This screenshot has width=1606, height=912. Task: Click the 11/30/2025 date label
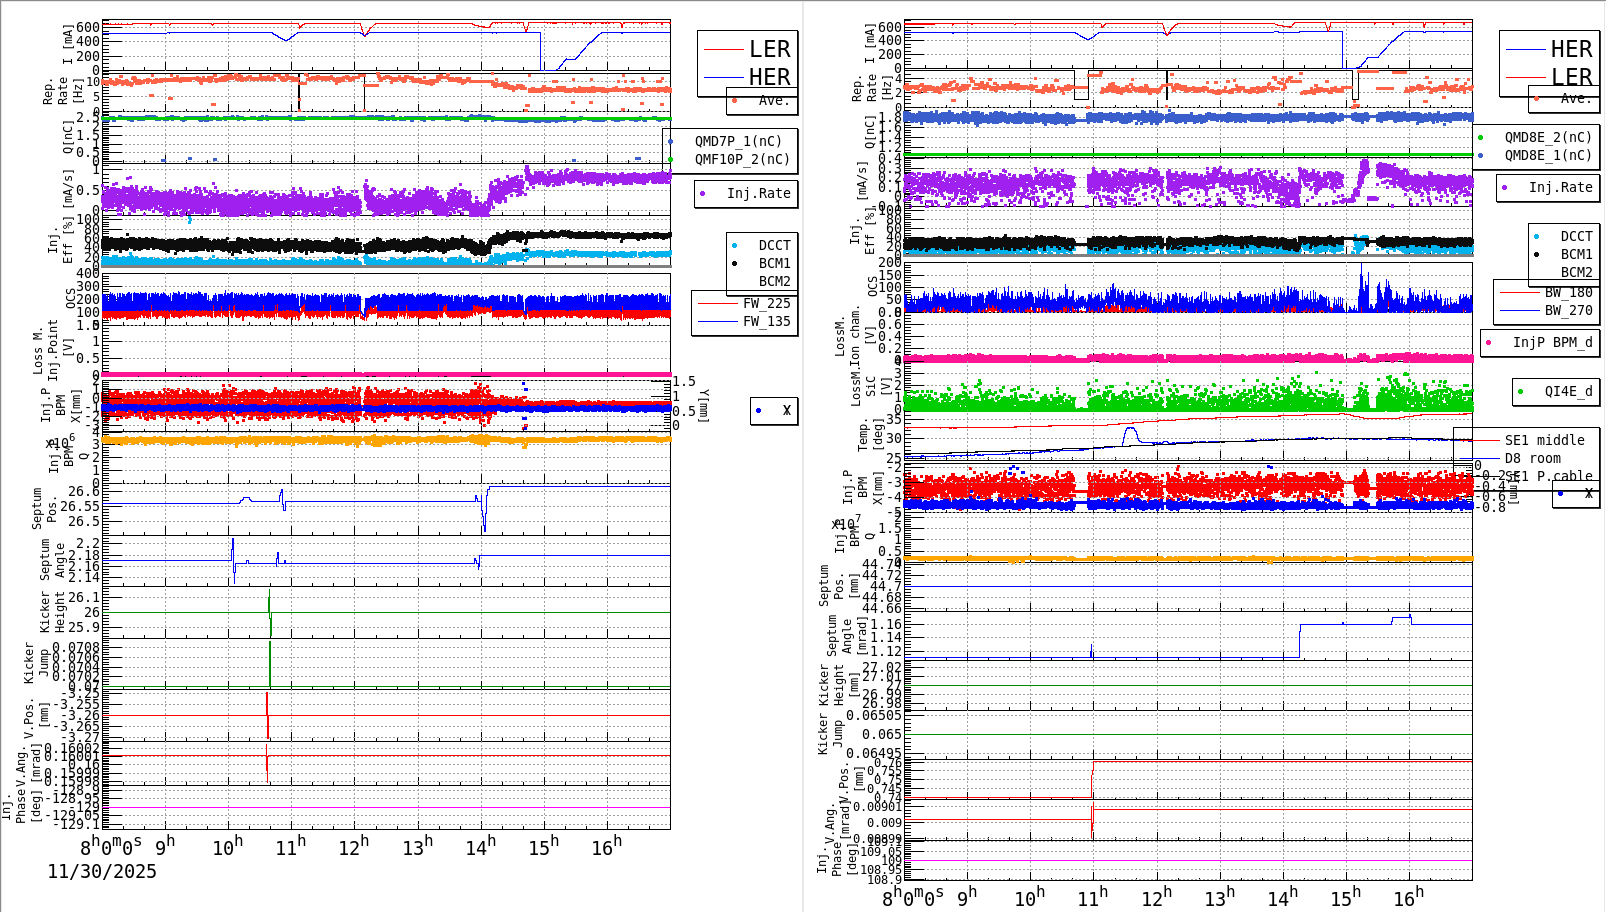[100, 872]
